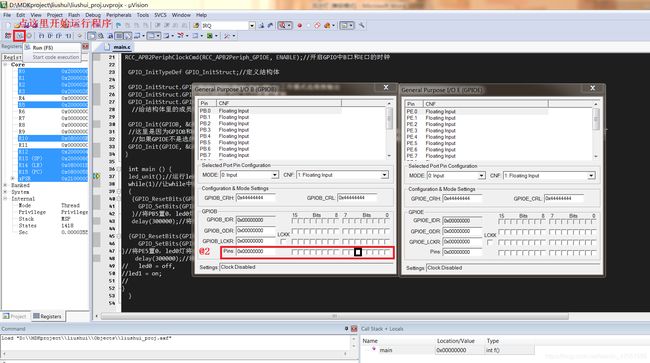Open the Debug menu
This screenshot has width=650, height=363.
93,15
